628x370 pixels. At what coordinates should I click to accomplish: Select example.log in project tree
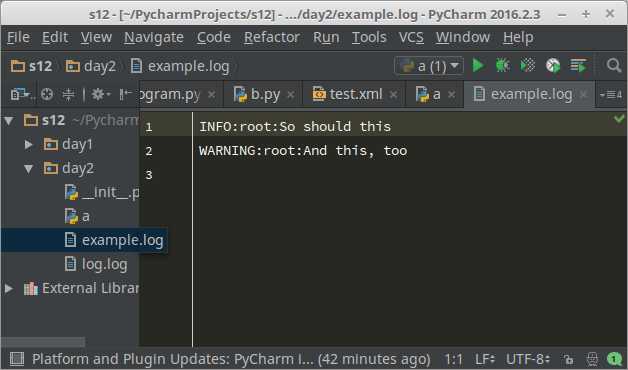[x=114, y=241]
